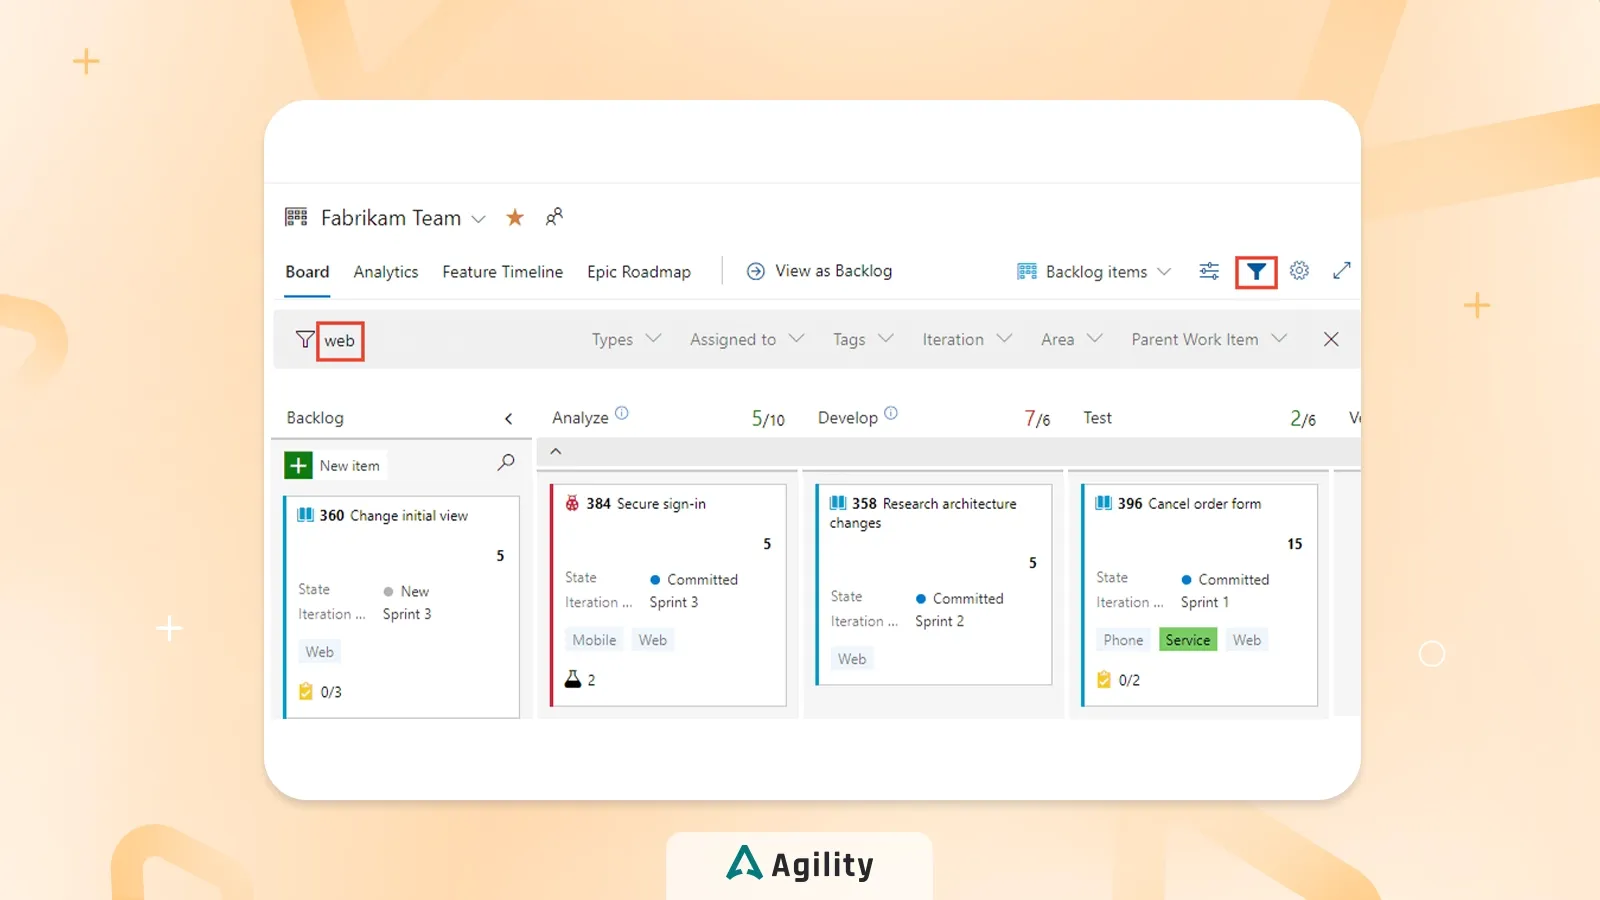
Task: Switch to the Analytics tab
Action: pos(386,271)
